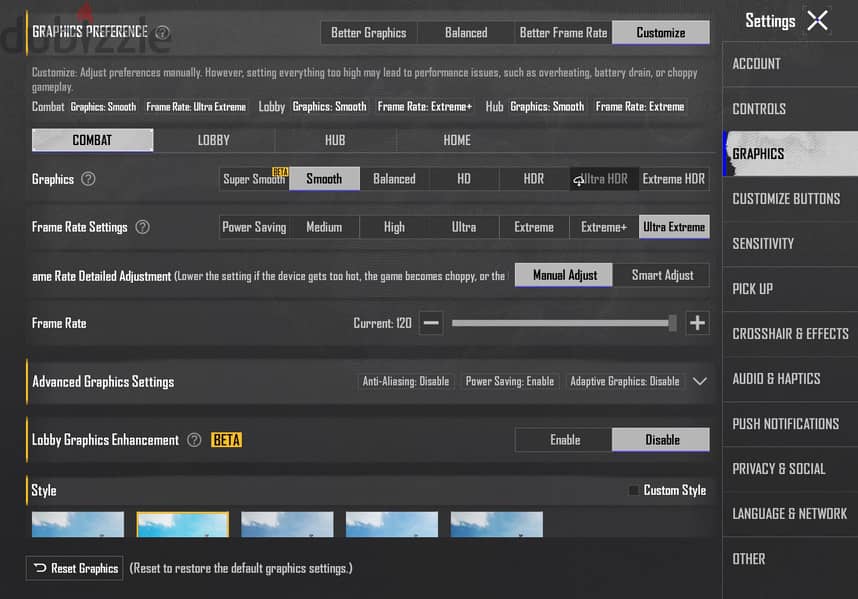
Task: Choose Ultra Extreme frame rate
Action: 674,227
